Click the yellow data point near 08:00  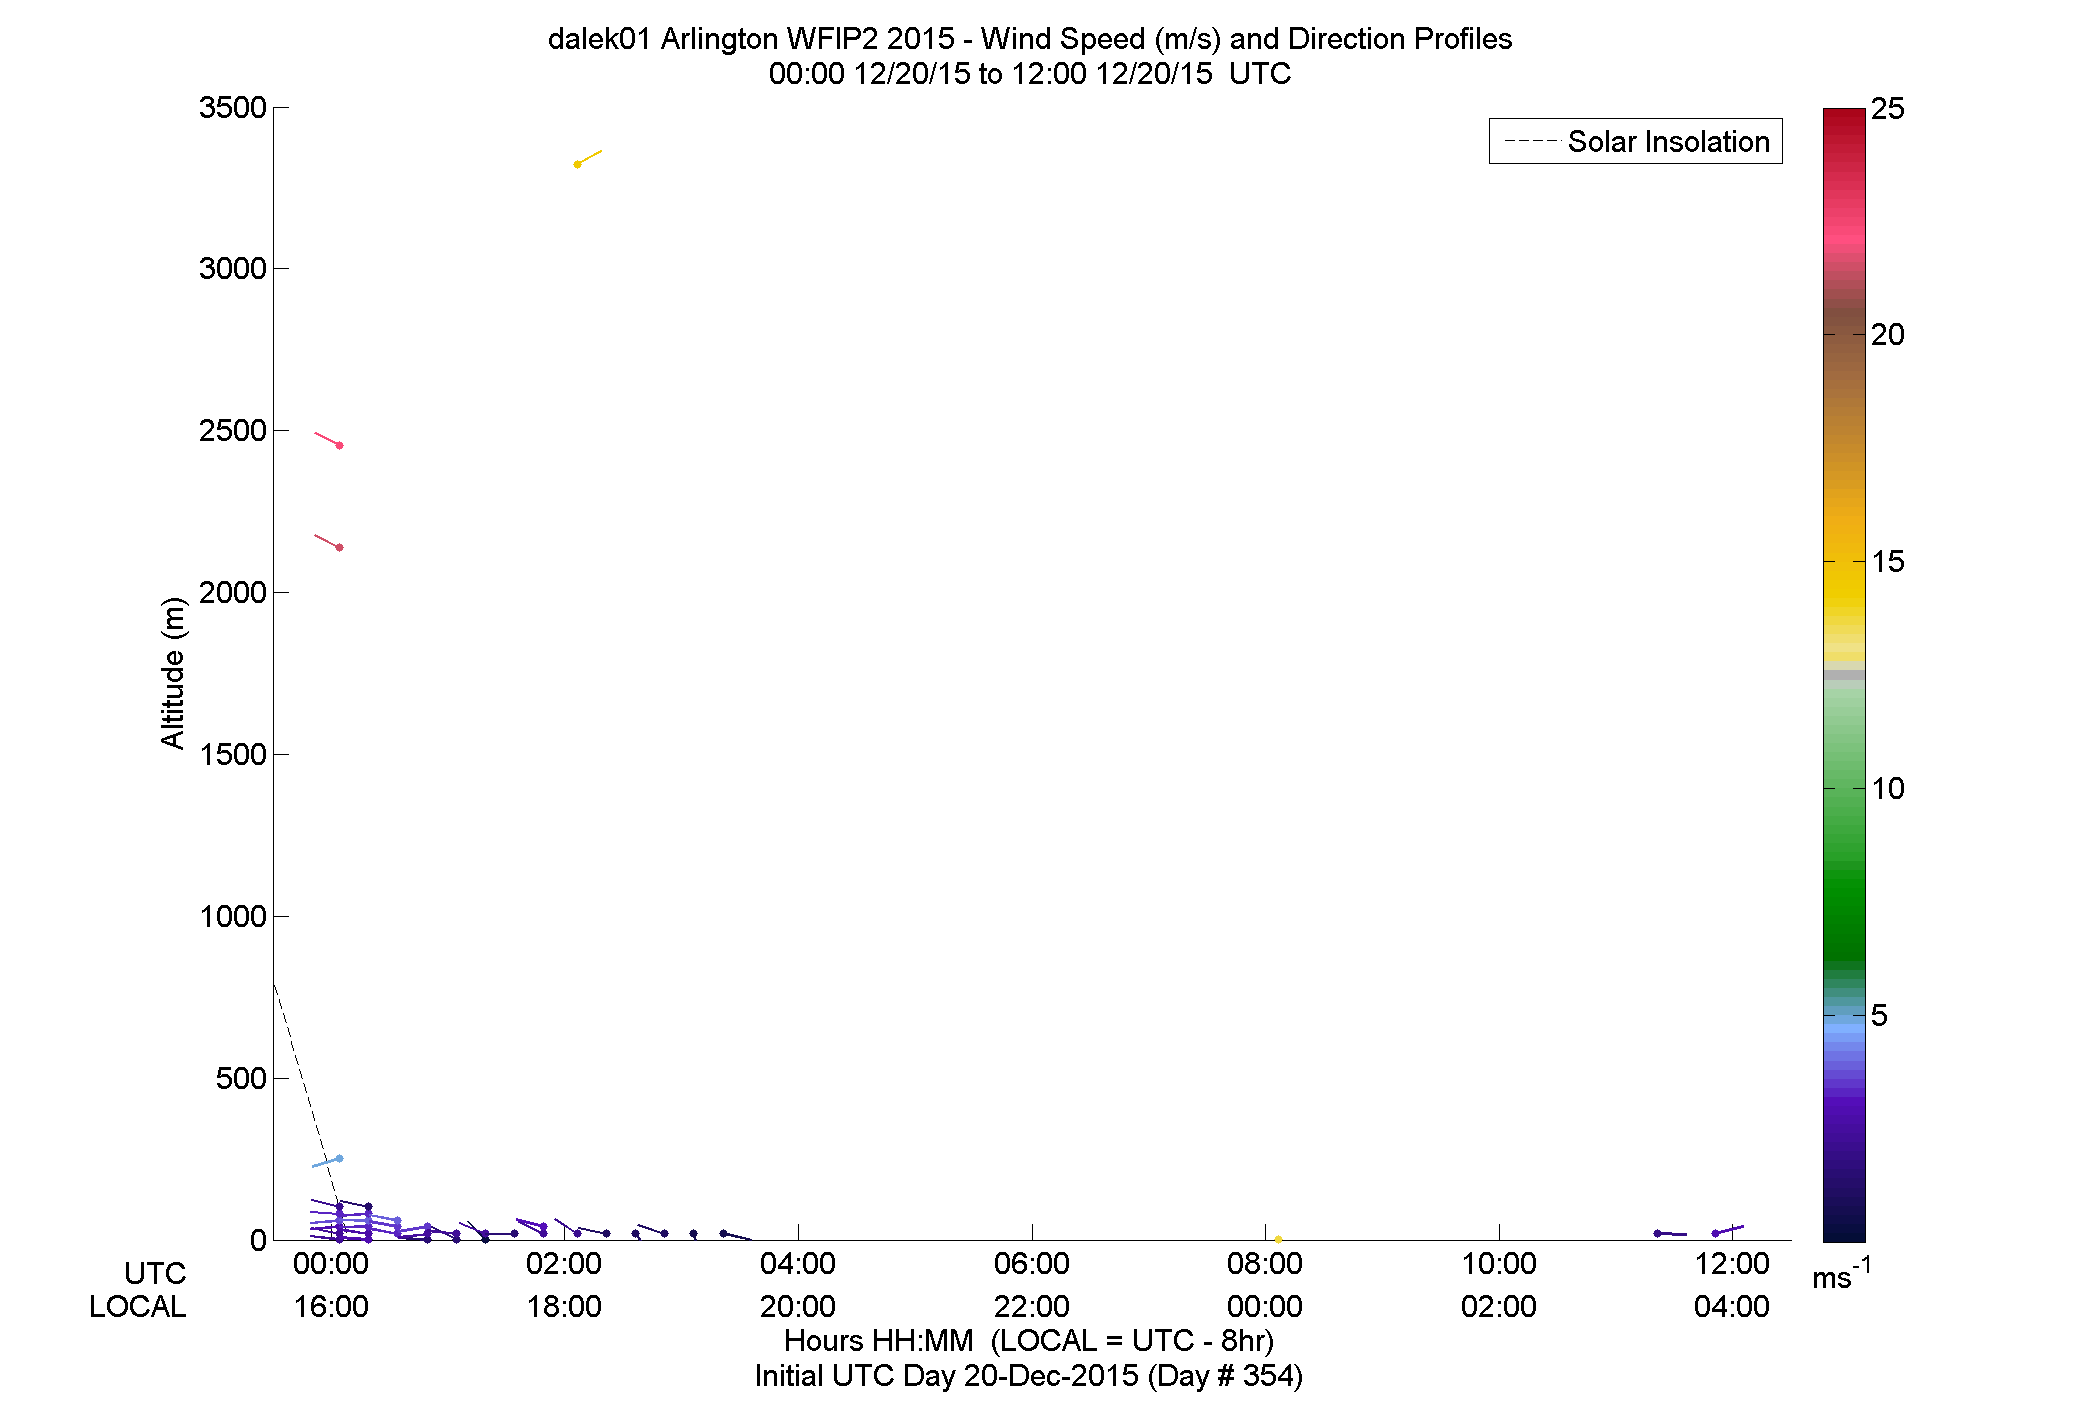[x=1278, y=1239]
